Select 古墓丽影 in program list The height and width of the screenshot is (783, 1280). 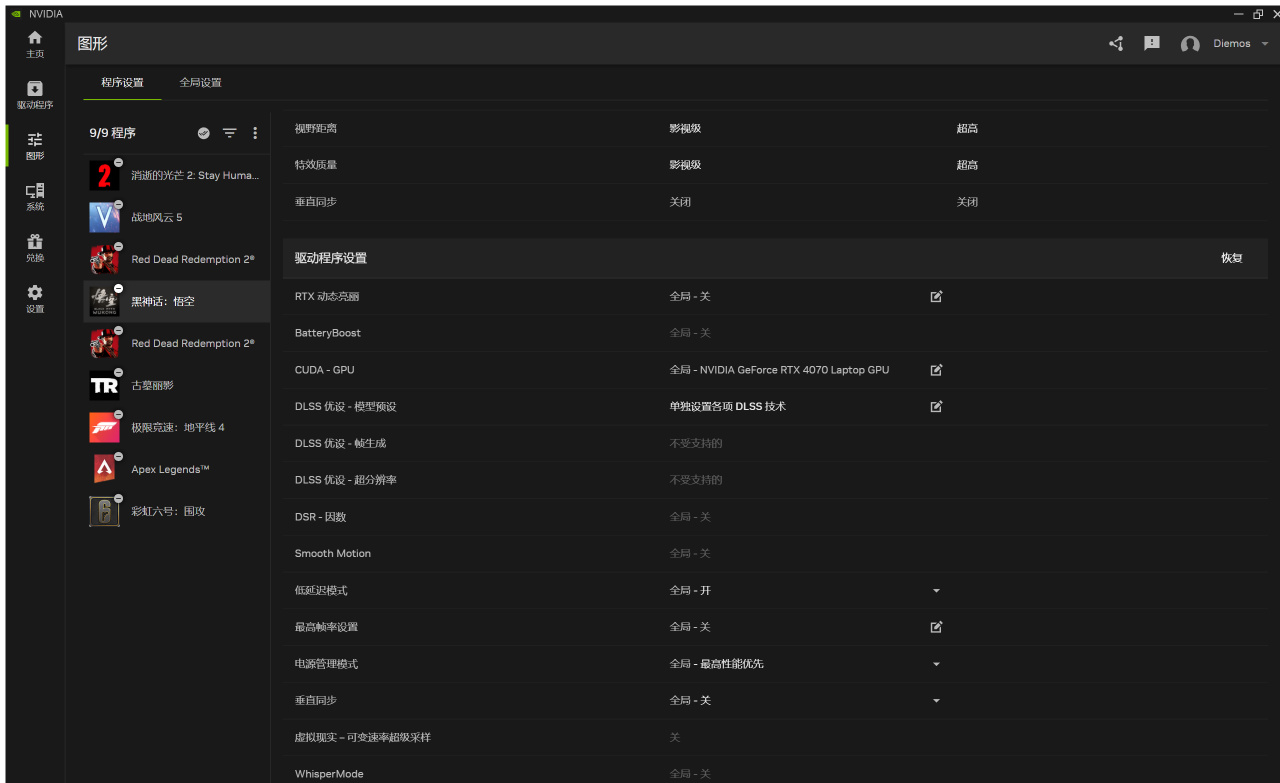(x=177, y=385)
